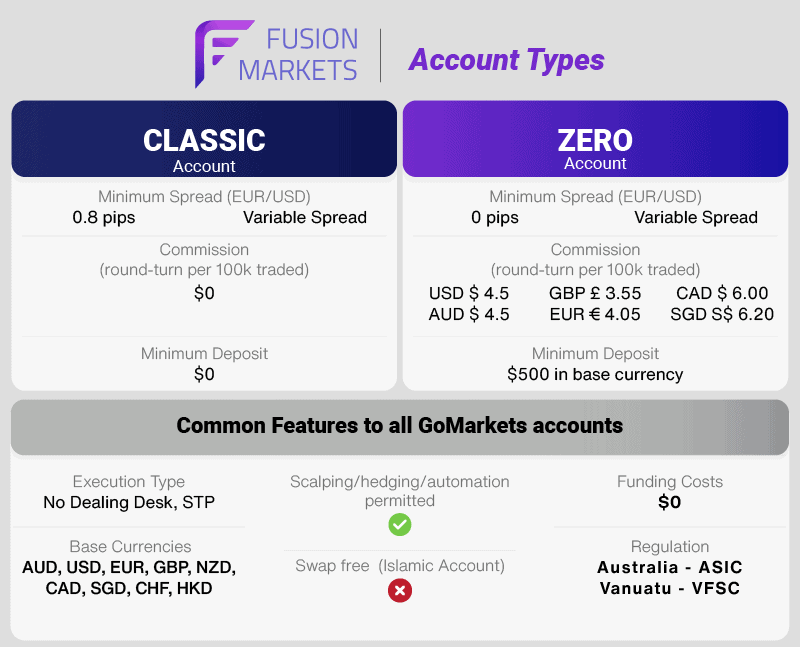
Task: Click the GBP £ 3.55 commission
Action: [595, 293]
